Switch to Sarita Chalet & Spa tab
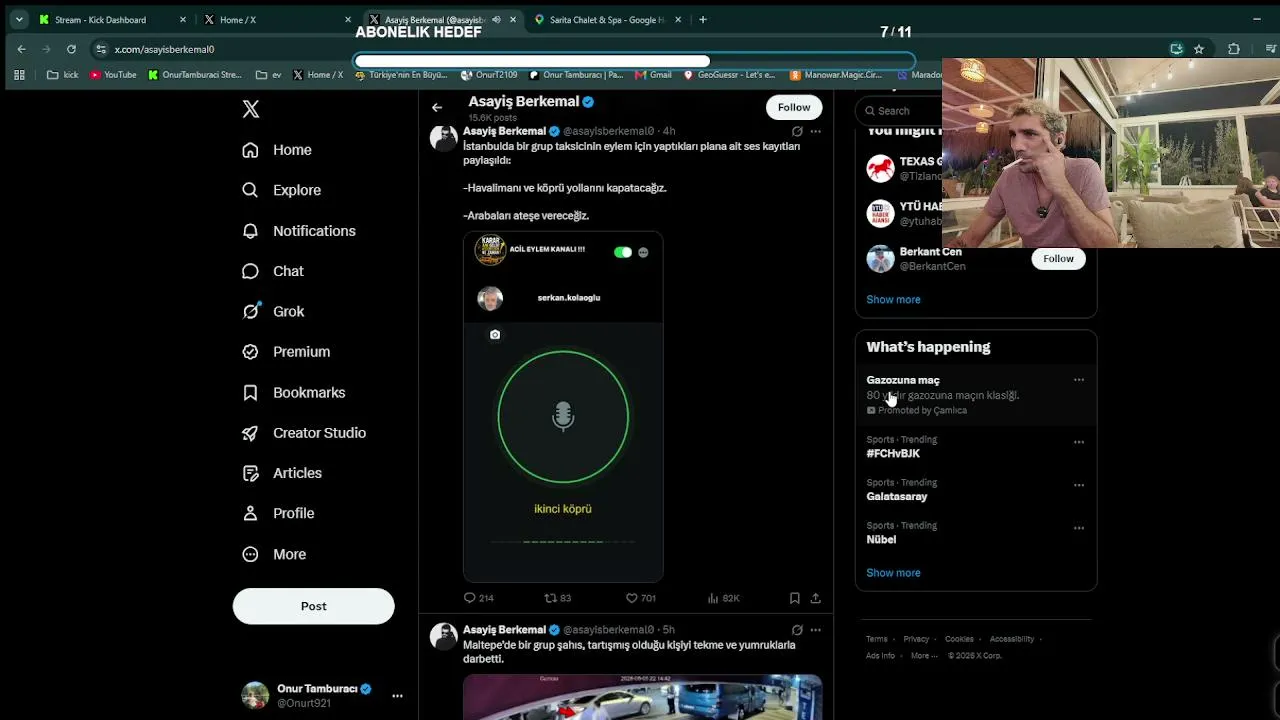 coord(607,20)
